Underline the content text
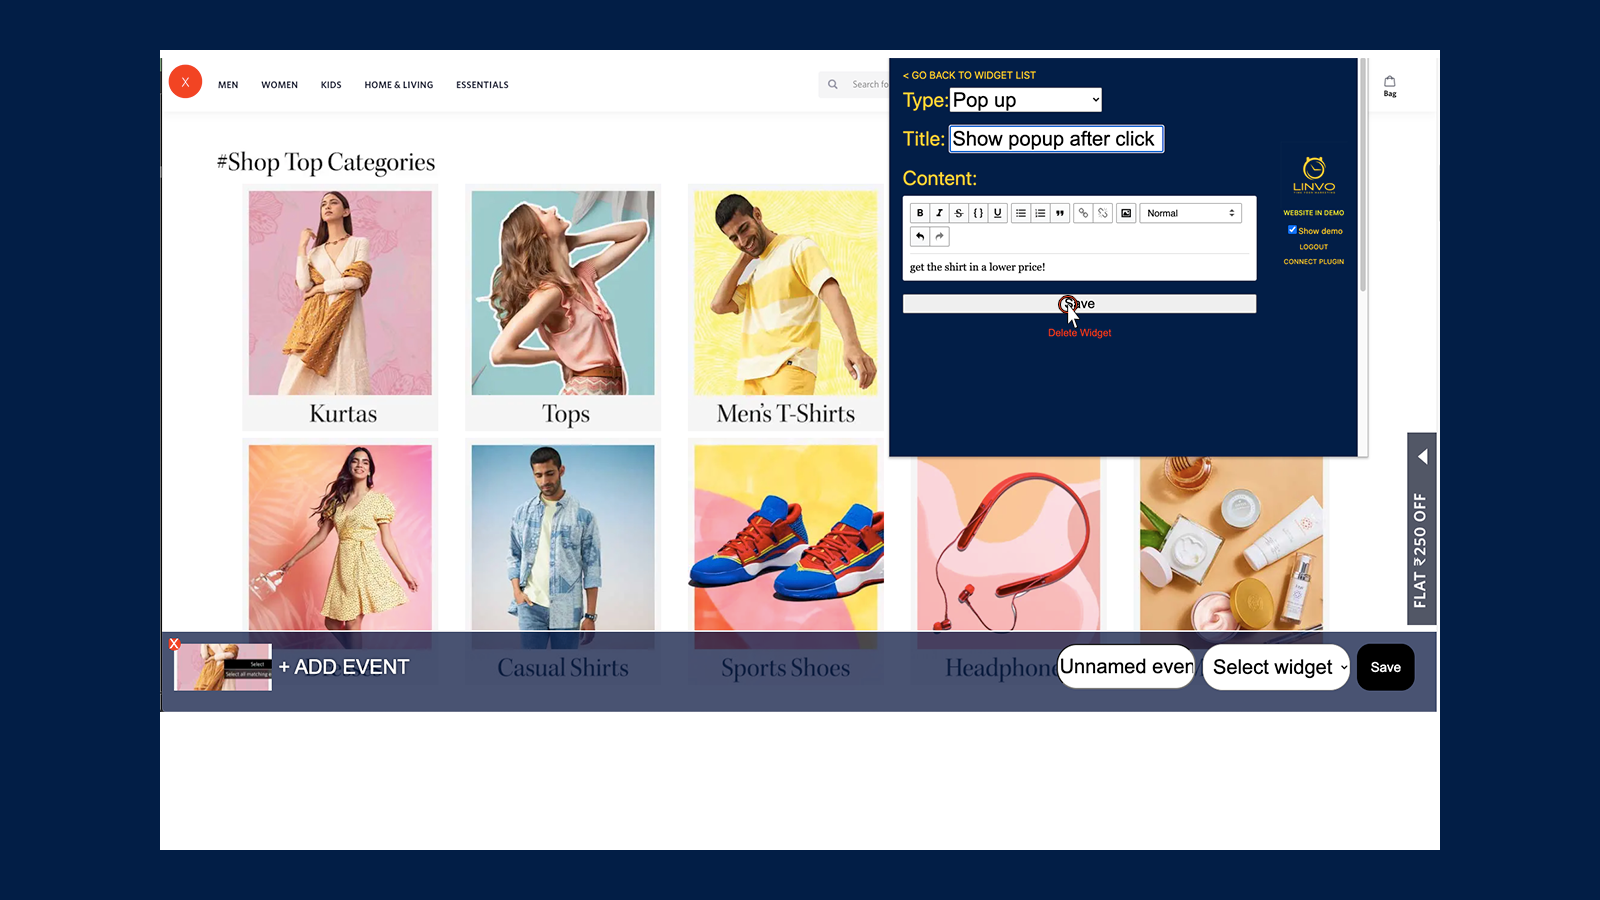Image resolution: width=1600 pixels, height=900 pixels. tap(997, 213)
